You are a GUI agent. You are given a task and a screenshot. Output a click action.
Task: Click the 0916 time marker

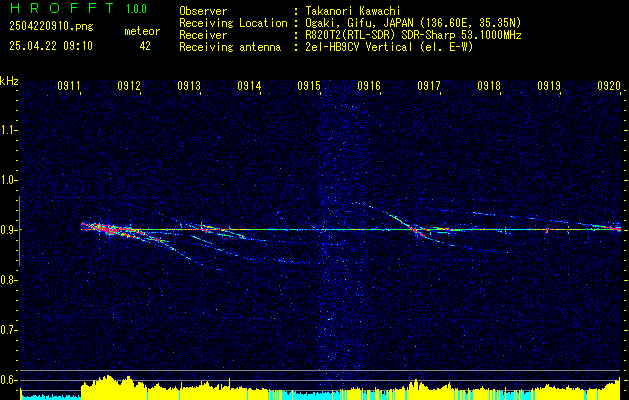click(369, 85)
